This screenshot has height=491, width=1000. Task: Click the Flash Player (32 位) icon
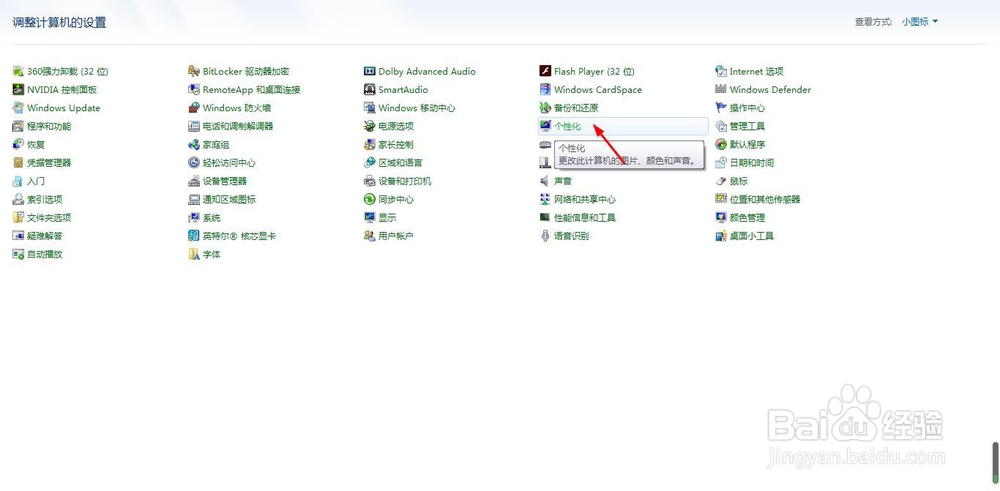click(545, 71)
